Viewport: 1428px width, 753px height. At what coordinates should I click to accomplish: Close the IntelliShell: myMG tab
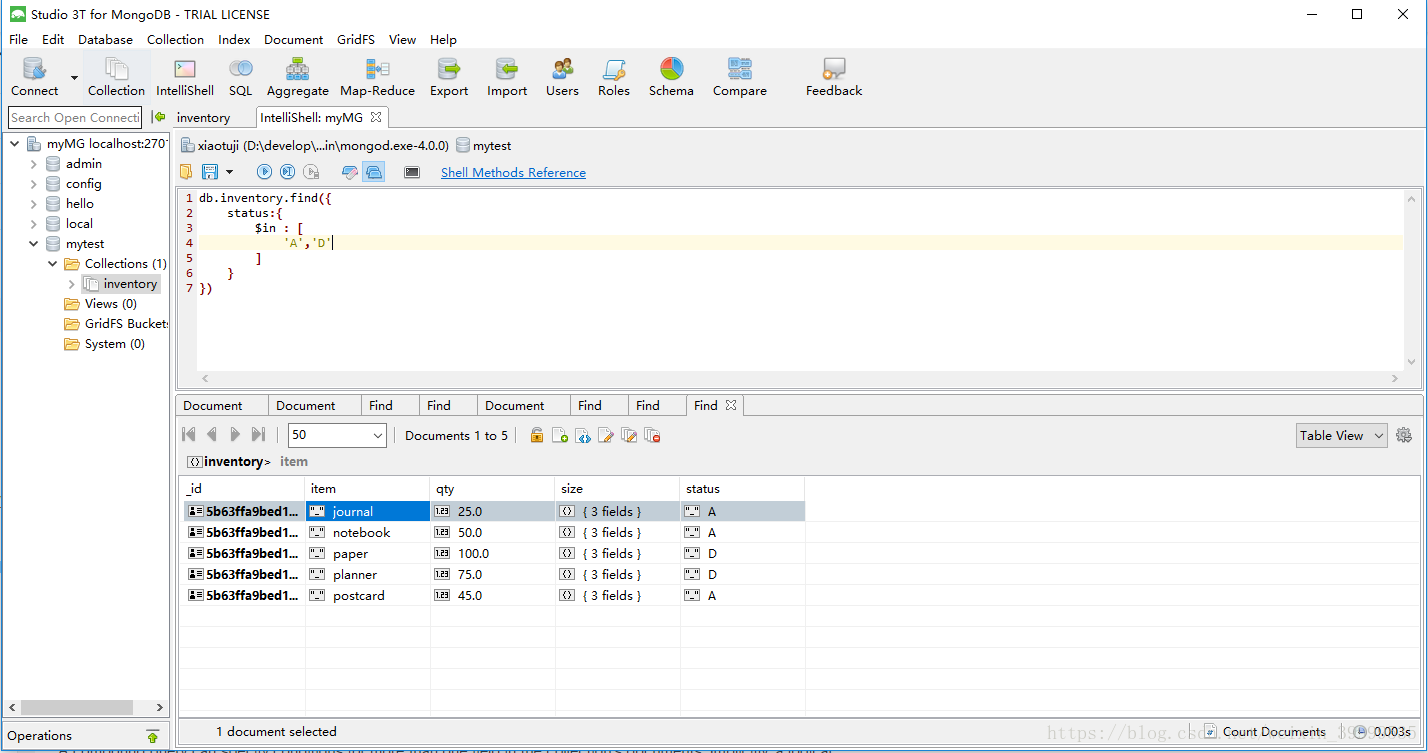[376, 117]
